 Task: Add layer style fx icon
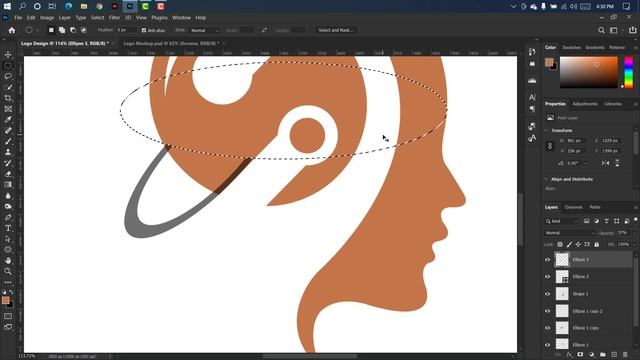[569, 354]
